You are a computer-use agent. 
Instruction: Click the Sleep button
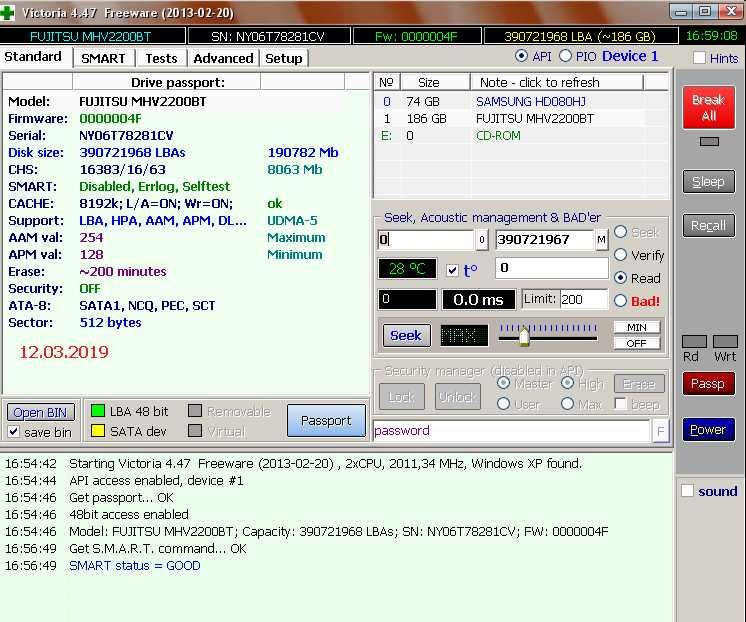coord(709,181)
